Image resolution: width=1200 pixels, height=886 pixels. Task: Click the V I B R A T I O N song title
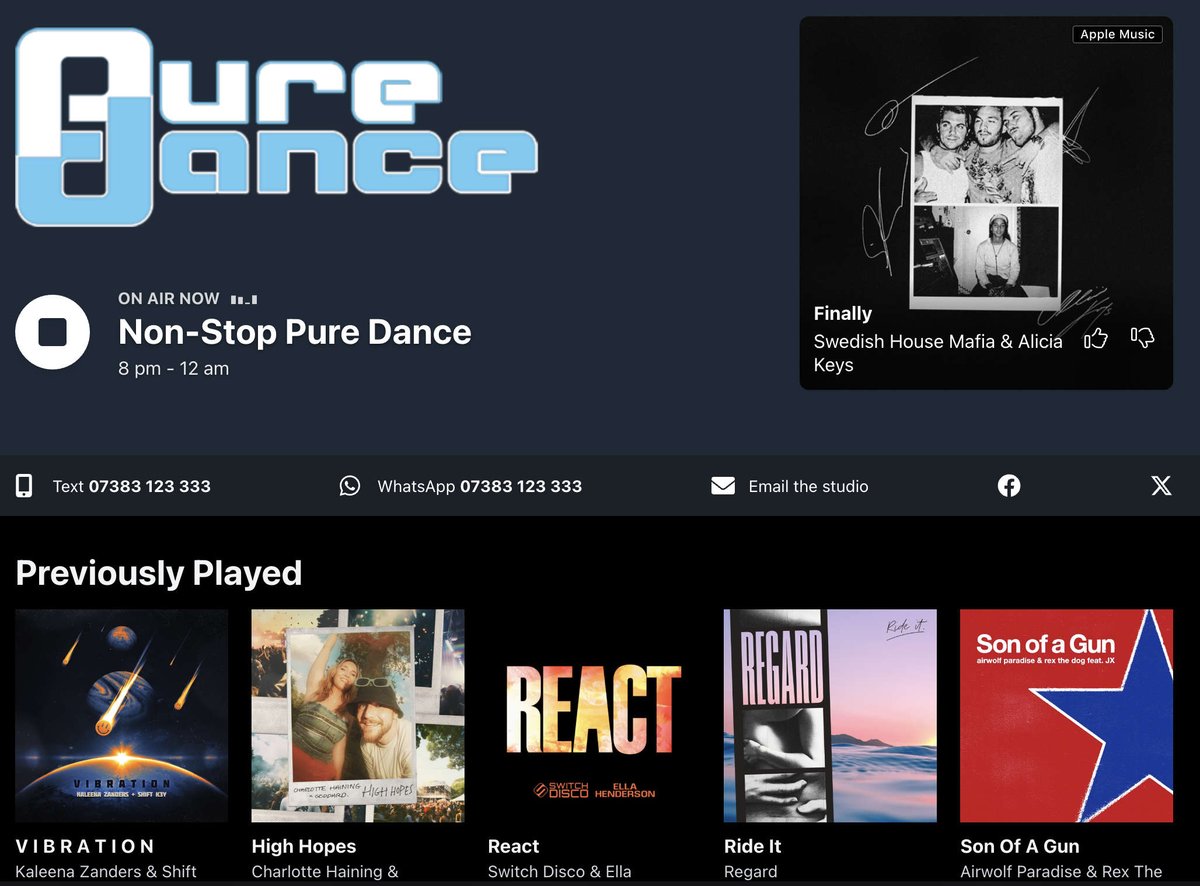(x=85, y=846)
